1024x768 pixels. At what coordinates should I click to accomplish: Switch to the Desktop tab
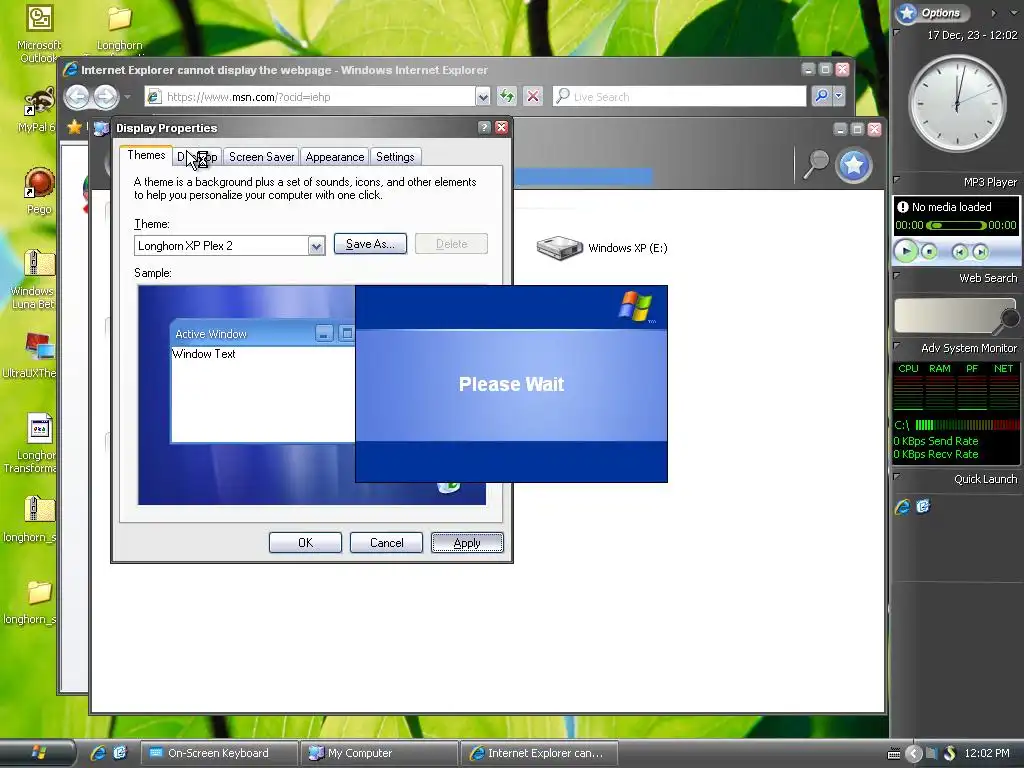pyautogui.click(x=197, y=157)
